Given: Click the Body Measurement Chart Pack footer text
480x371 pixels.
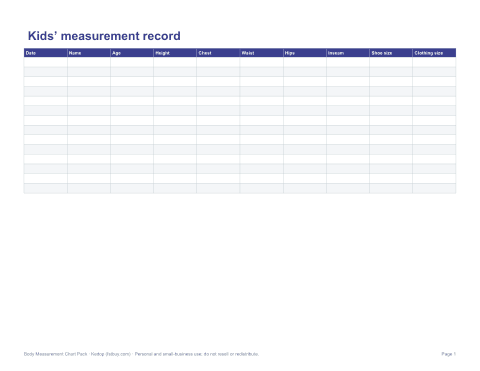Looking at the screenshot, I should (x=141, y=354).
